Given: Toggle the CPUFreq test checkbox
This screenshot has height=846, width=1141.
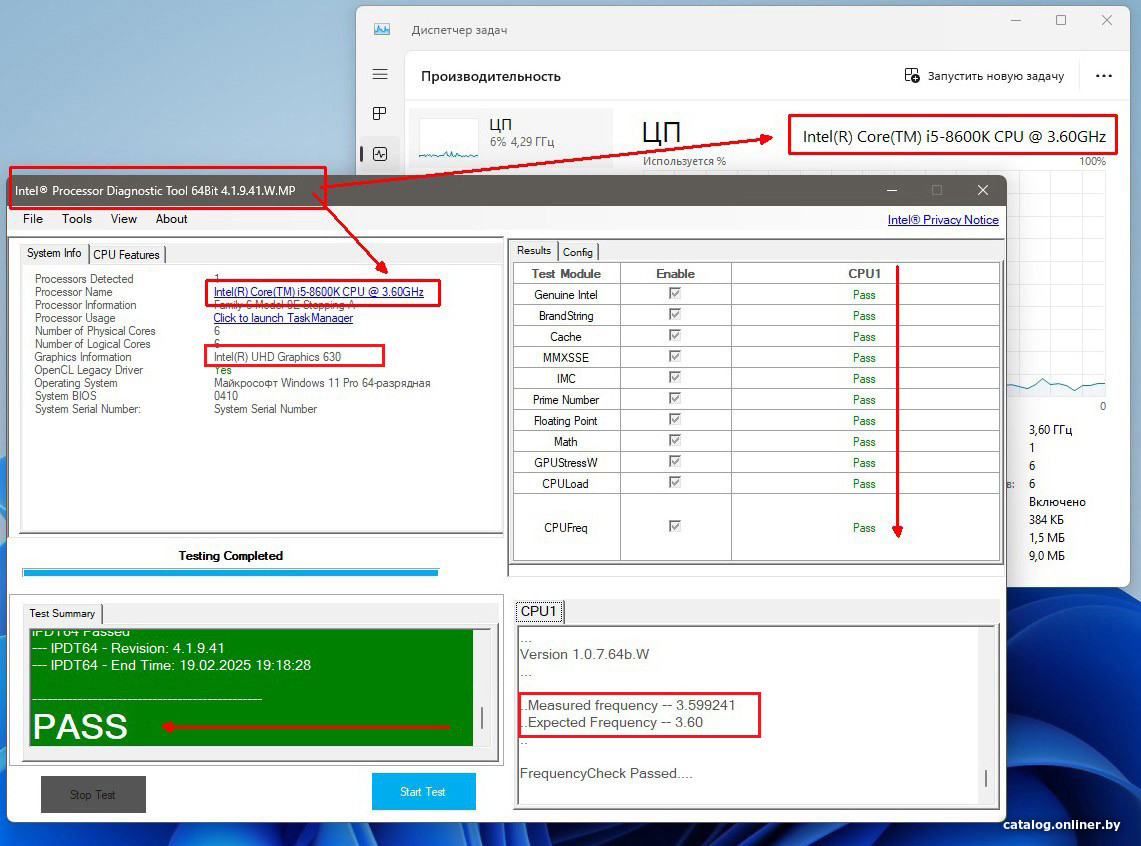Looking at the screenshot, I should coord(675,526).
